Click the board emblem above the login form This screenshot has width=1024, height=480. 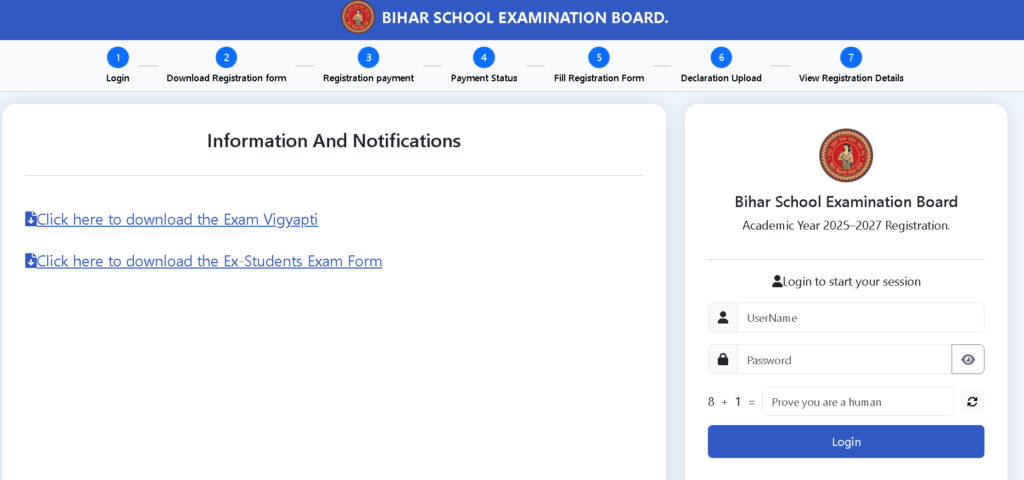(x=846, y=155)
